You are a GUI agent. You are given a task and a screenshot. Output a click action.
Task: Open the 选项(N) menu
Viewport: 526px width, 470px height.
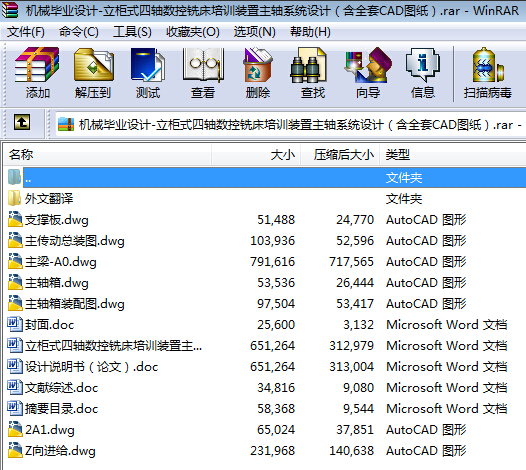[255, 32]
